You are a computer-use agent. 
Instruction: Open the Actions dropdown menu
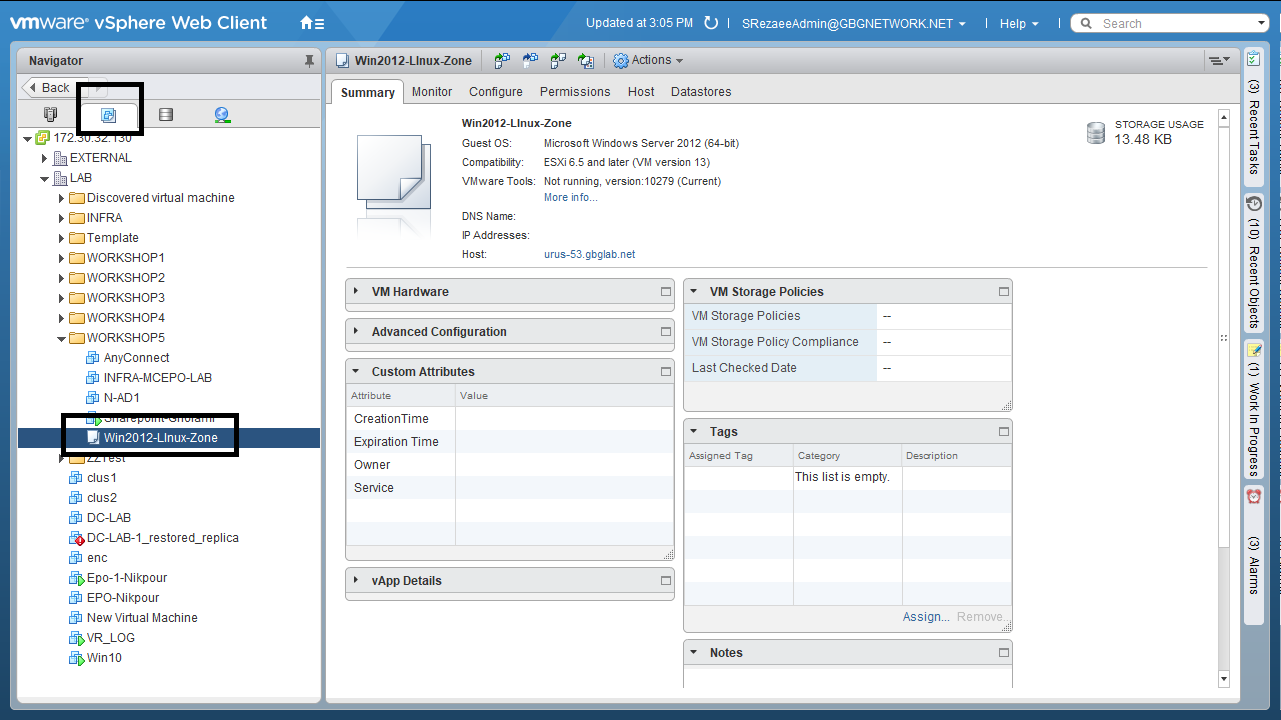pos(648,61)
